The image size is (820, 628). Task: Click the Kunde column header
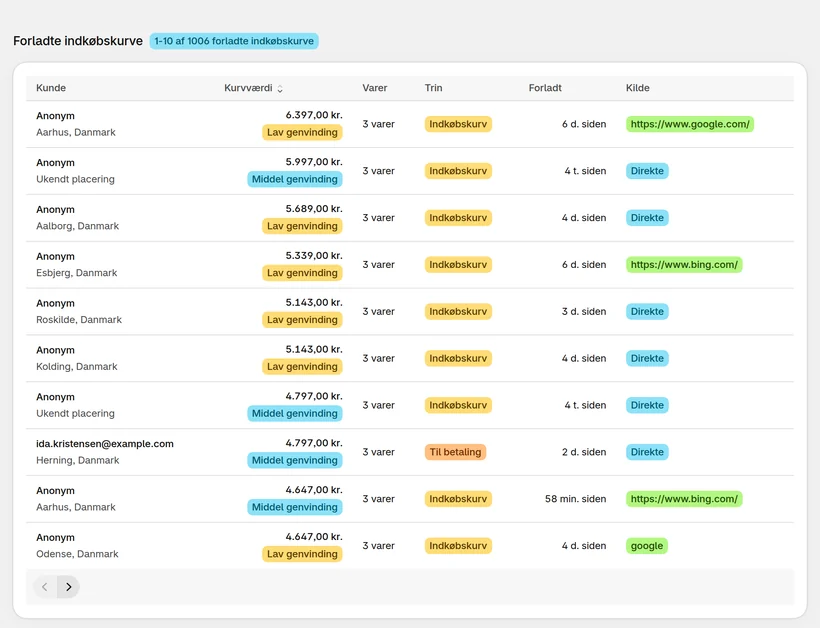click(51, 88)
